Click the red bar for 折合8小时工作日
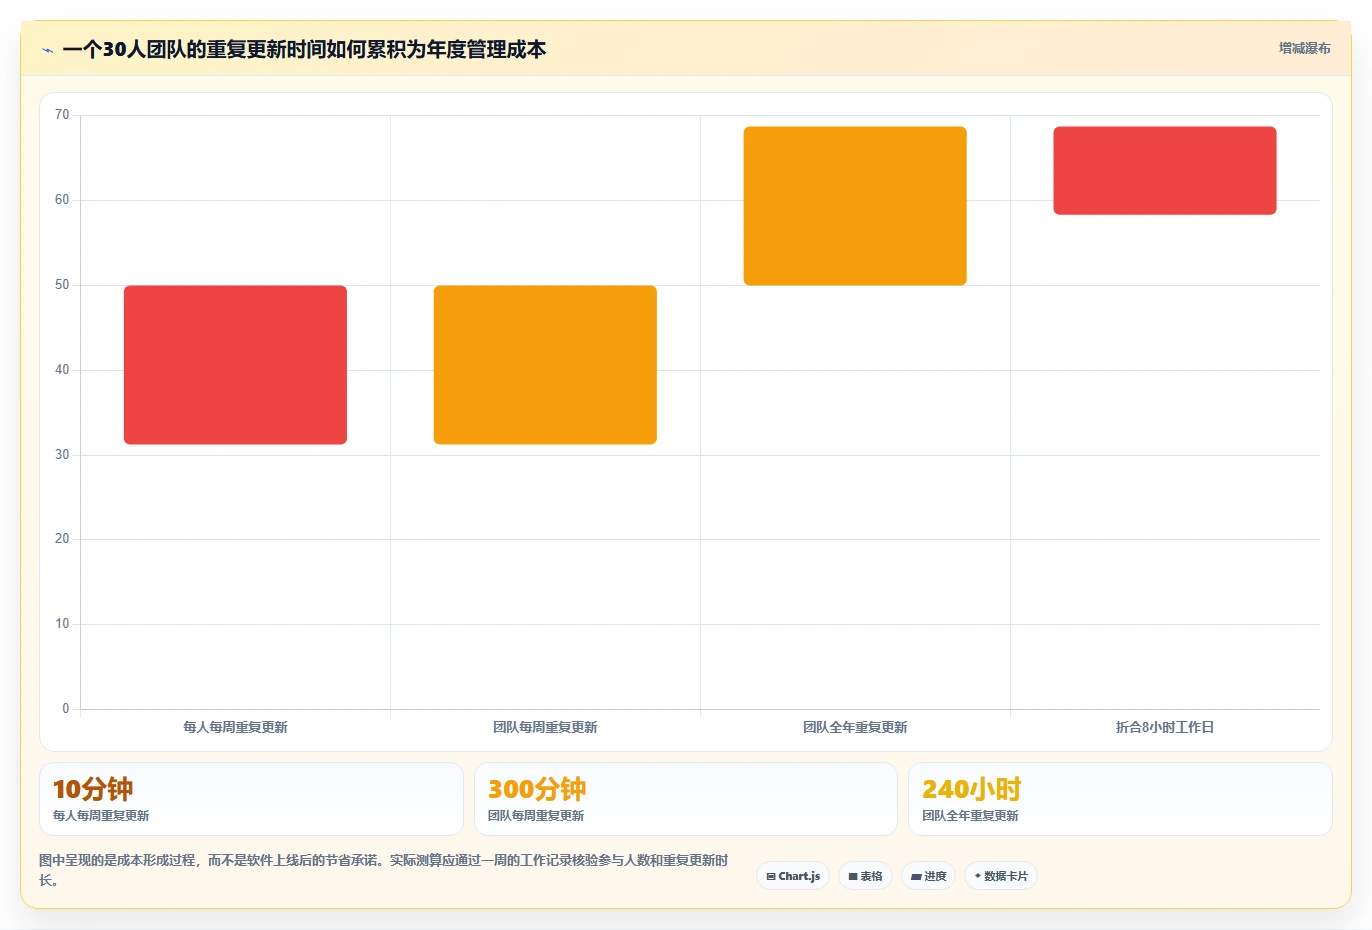1372x930 pixels. tap(1165, 171)
